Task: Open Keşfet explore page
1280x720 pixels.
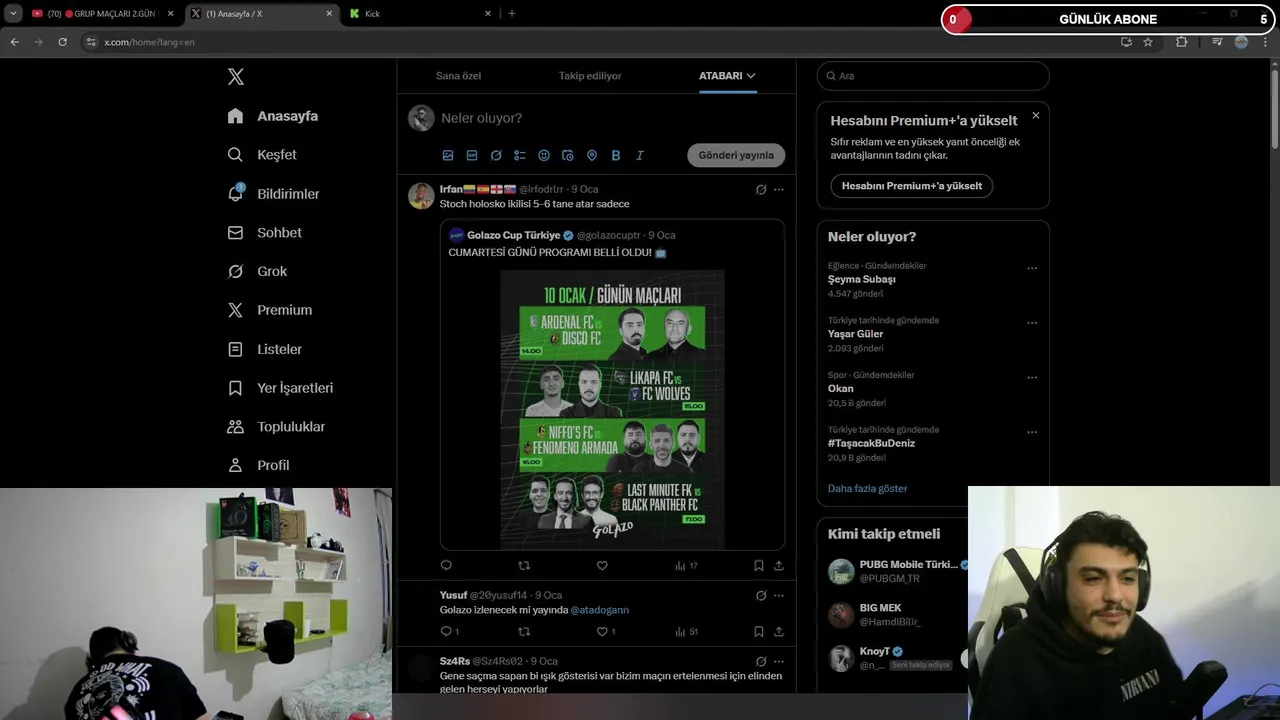Action: pos(262,155)
